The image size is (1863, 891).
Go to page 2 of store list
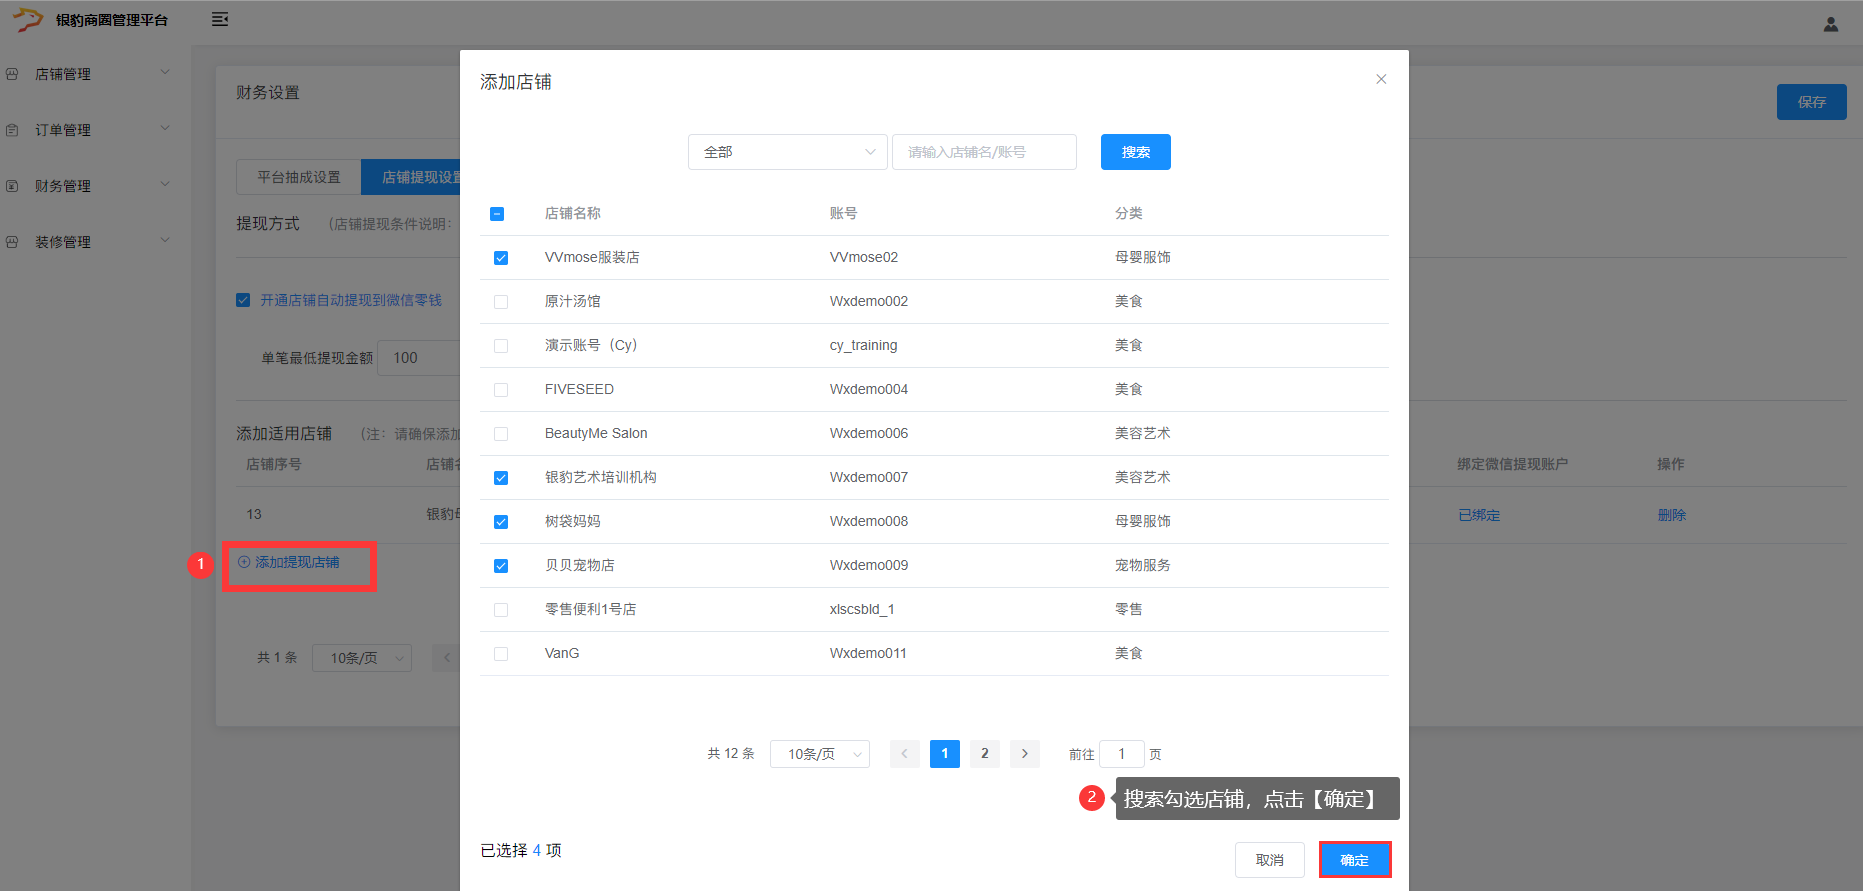(x=984, y=754)
